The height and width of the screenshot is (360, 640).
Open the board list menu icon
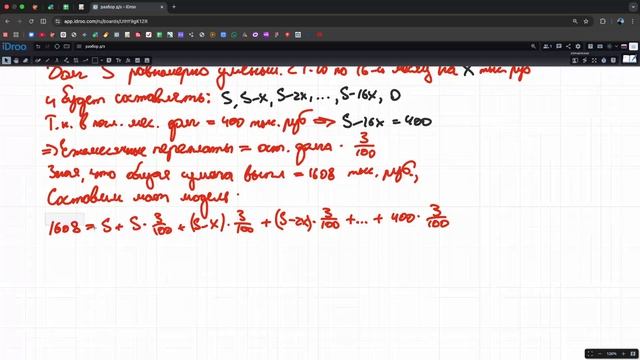coord(79,47)
